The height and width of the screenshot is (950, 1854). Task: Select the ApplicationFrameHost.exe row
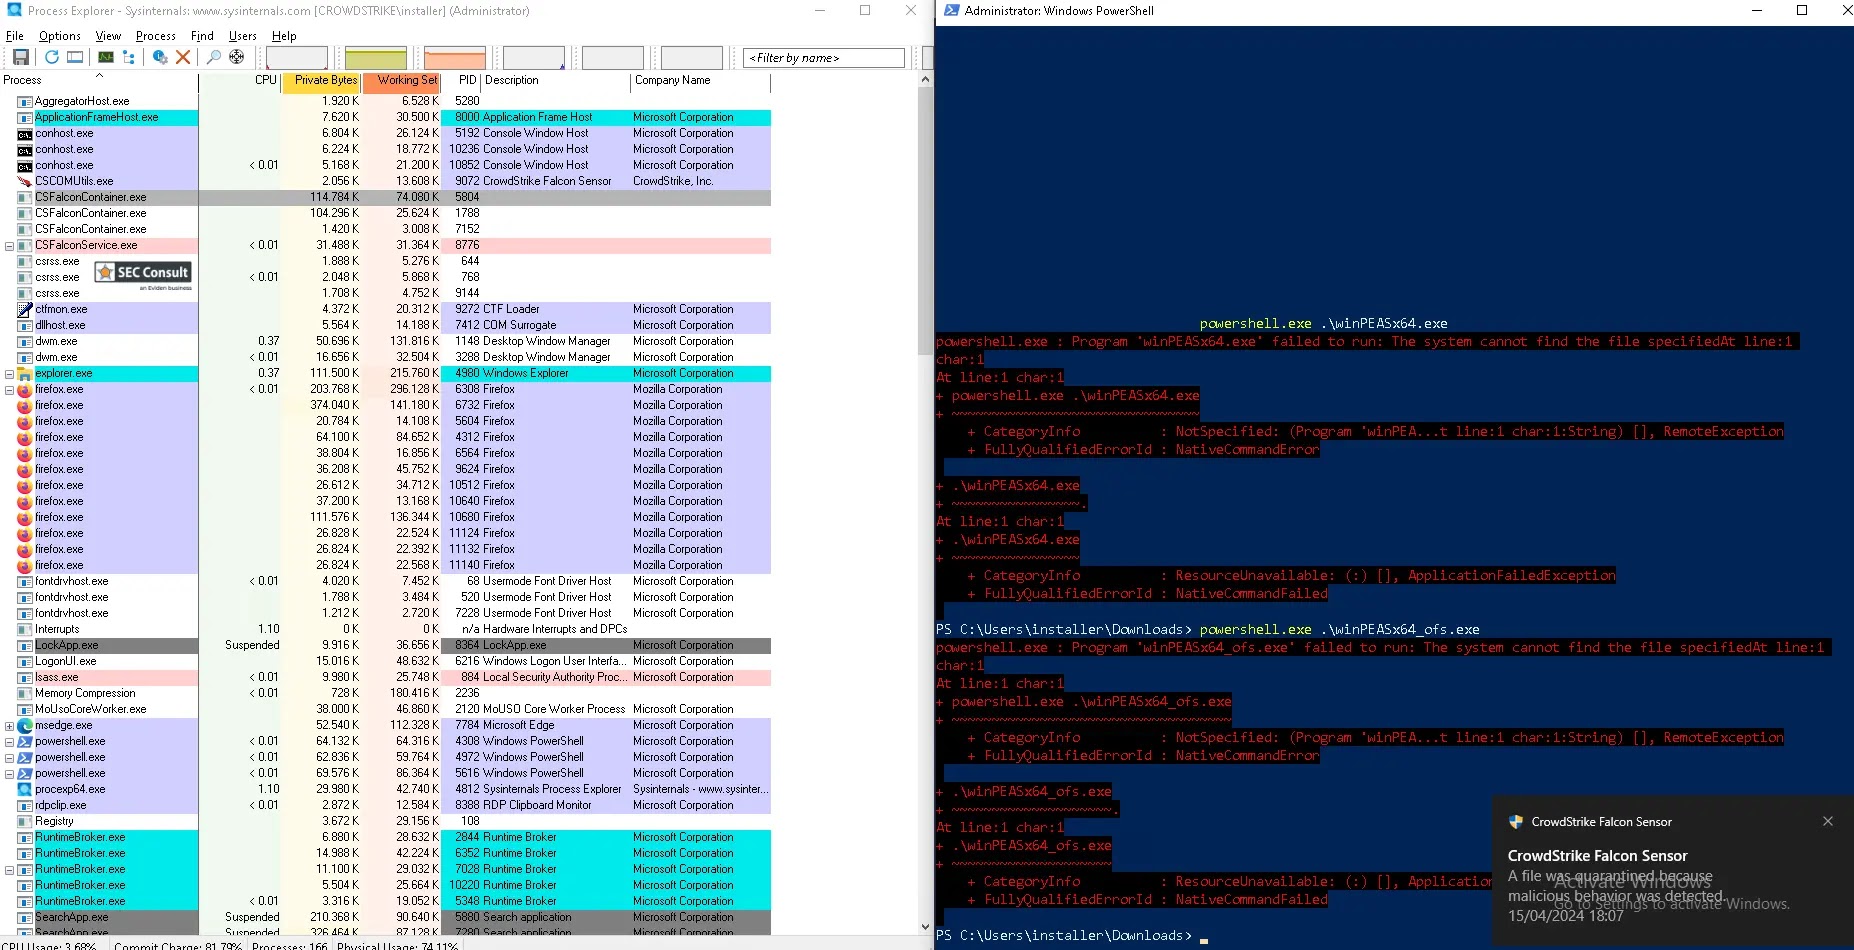[x=386, y=117]
